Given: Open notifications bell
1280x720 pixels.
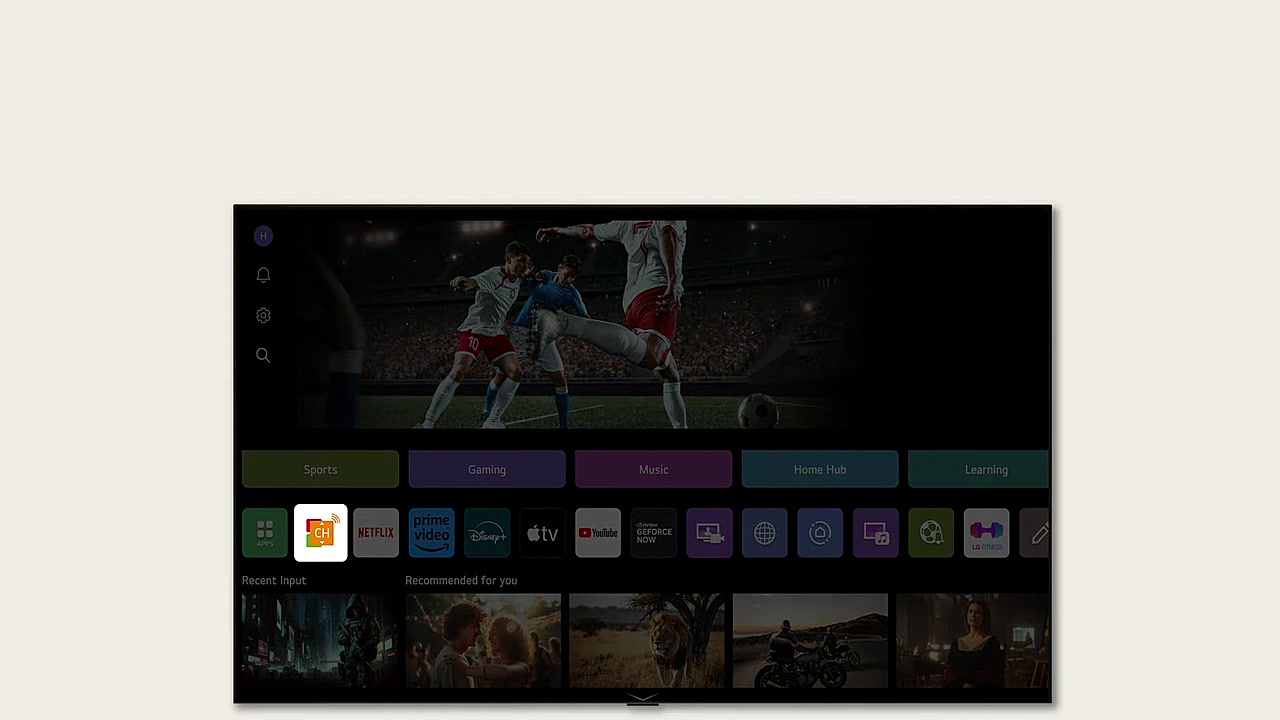Looking at the screenshot, I should [263, 275].
